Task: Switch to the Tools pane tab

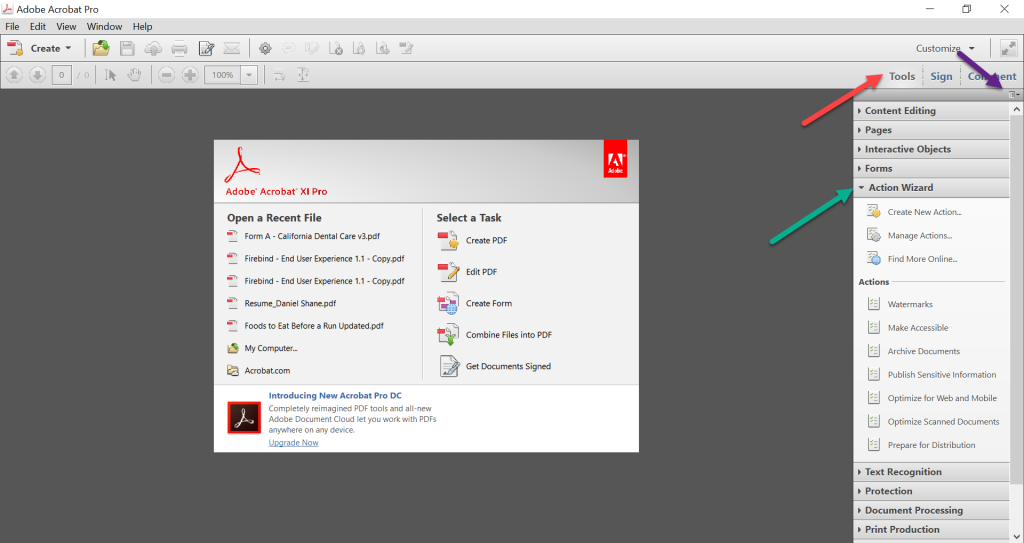Action: 902,76
